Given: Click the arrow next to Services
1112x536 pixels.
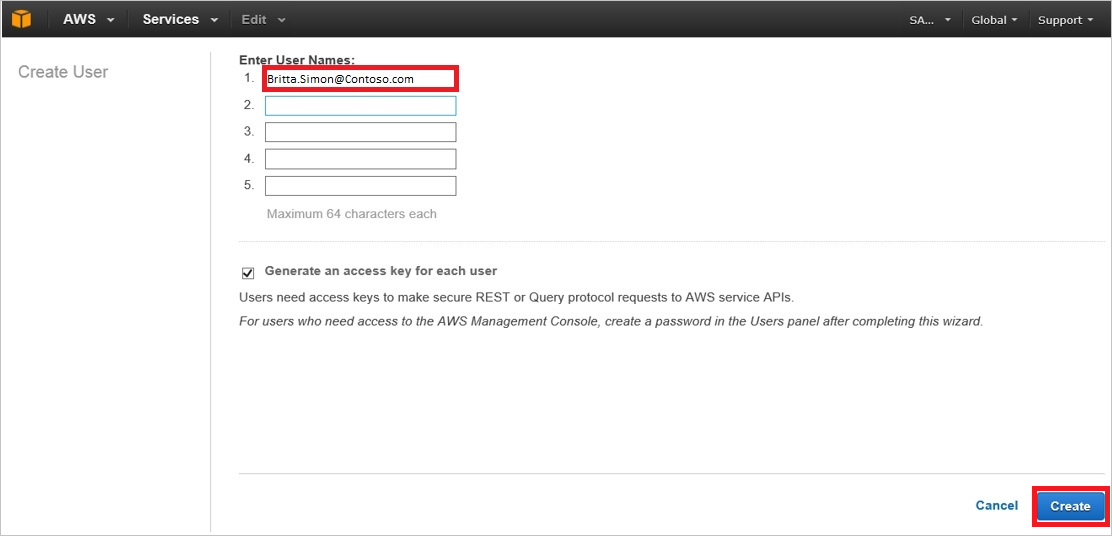Looking at the screenshot, I should click(214, 20).
